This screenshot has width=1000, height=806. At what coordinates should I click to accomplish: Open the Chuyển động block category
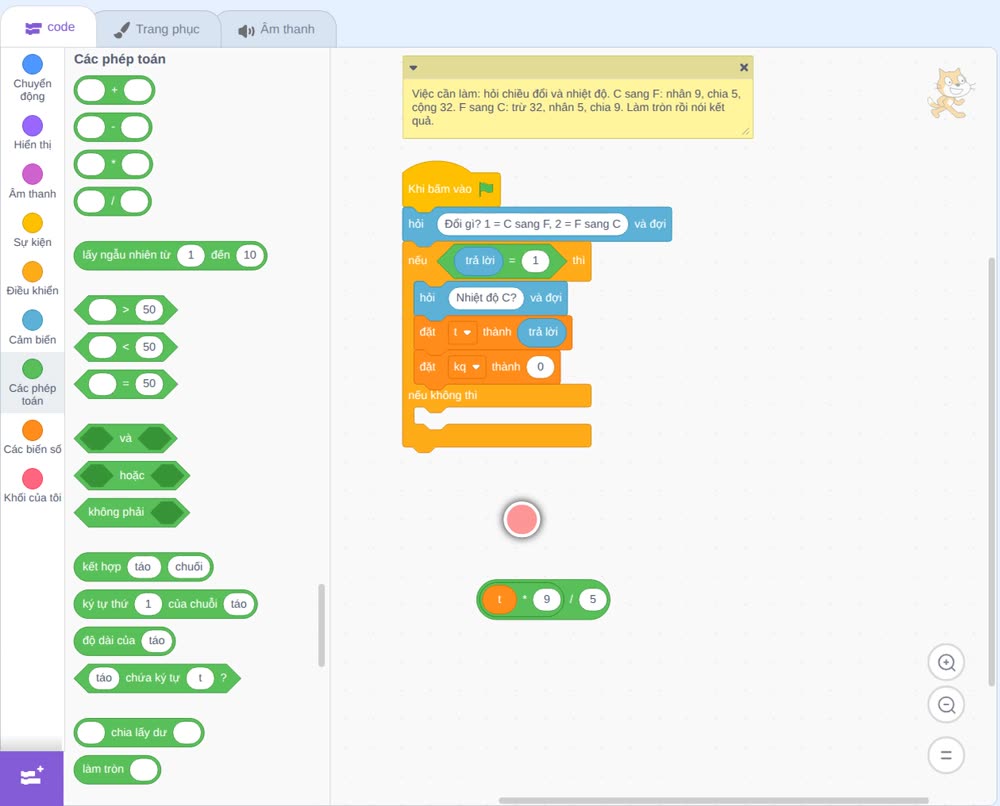(x=32, y=77)
